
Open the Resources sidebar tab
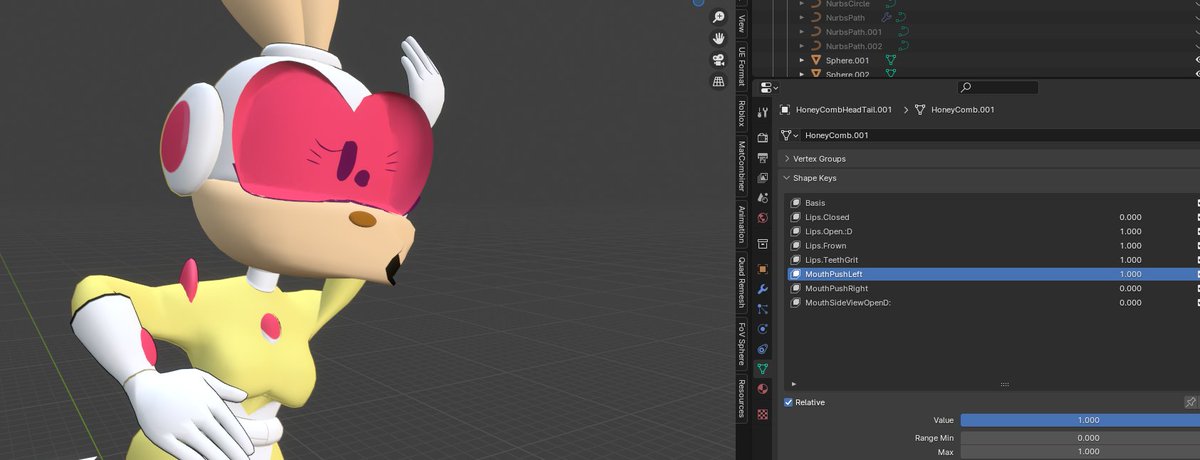[741, 398]
